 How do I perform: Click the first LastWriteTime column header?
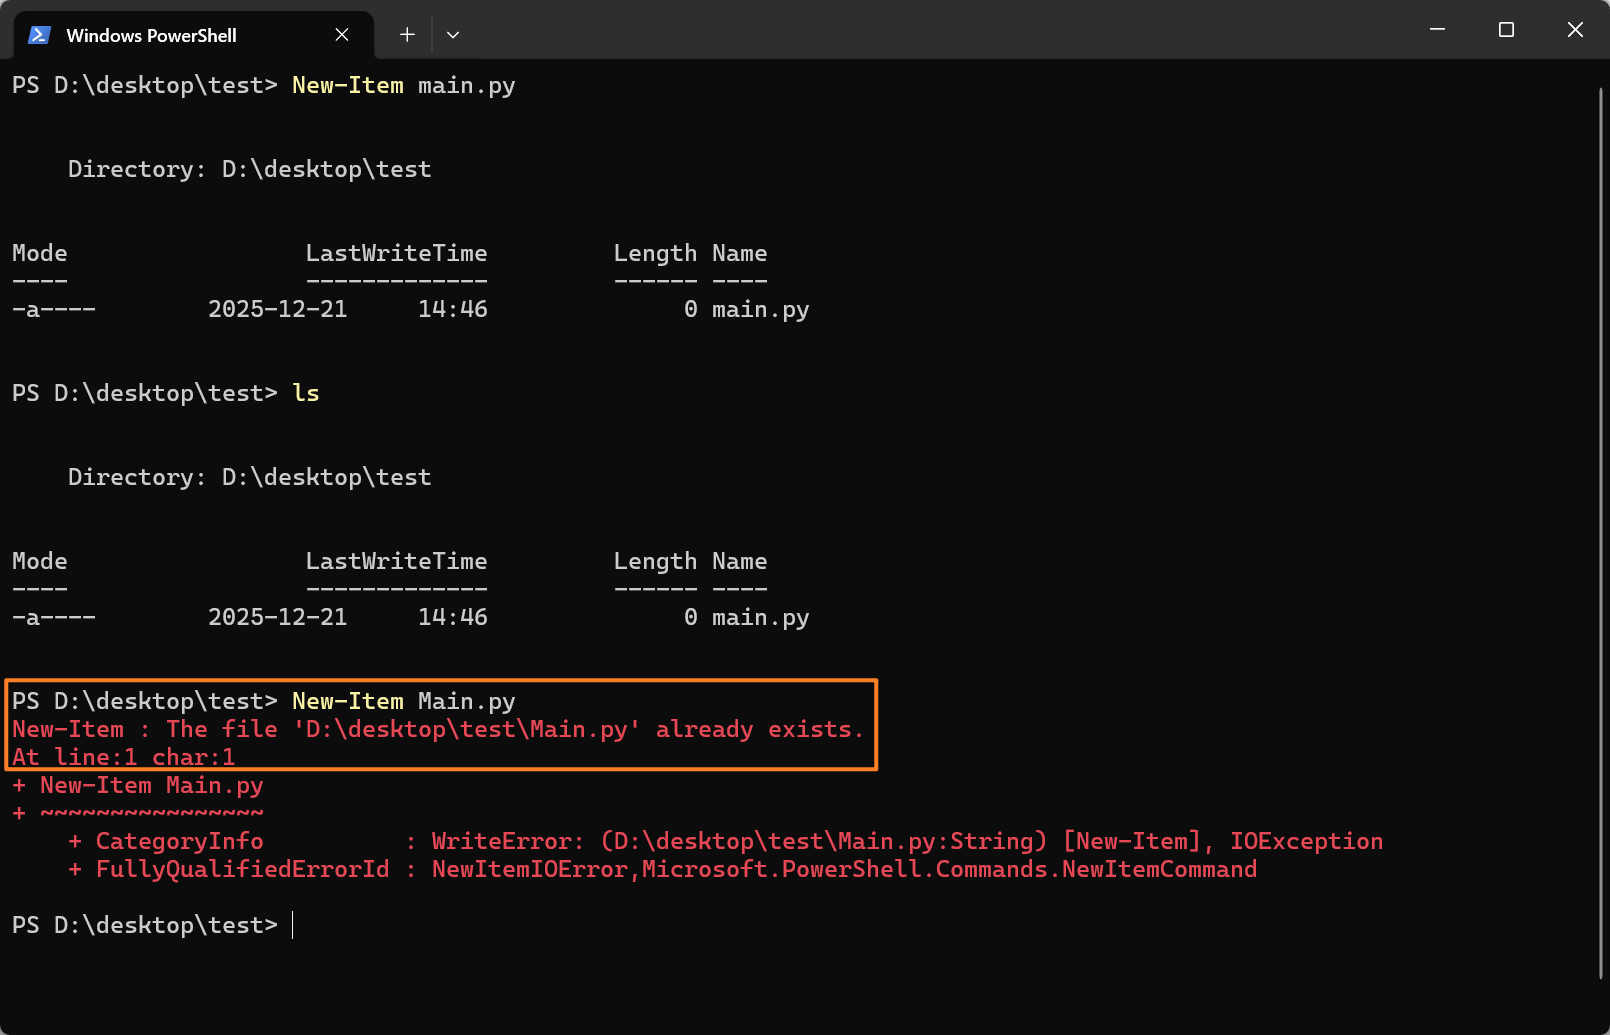coord(396,254)
